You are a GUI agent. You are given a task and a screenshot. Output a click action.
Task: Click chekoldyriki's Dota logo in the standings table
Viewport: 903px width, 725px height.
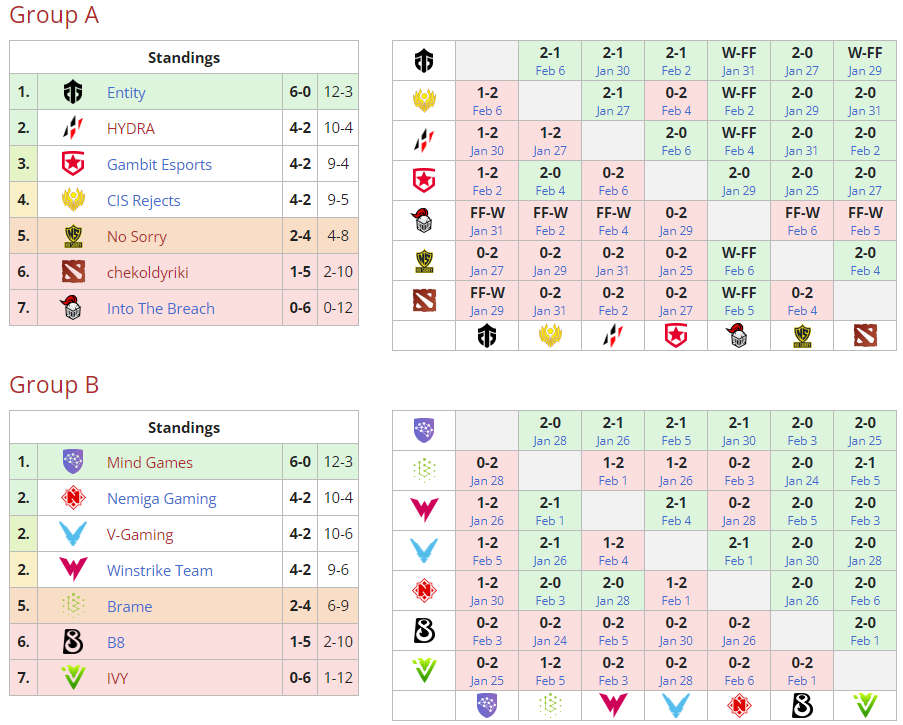pos(73,273)
